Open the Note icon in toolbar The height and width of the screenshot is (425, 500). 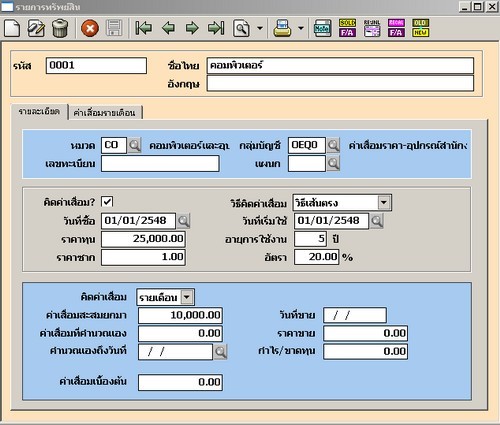click(323, 28)
